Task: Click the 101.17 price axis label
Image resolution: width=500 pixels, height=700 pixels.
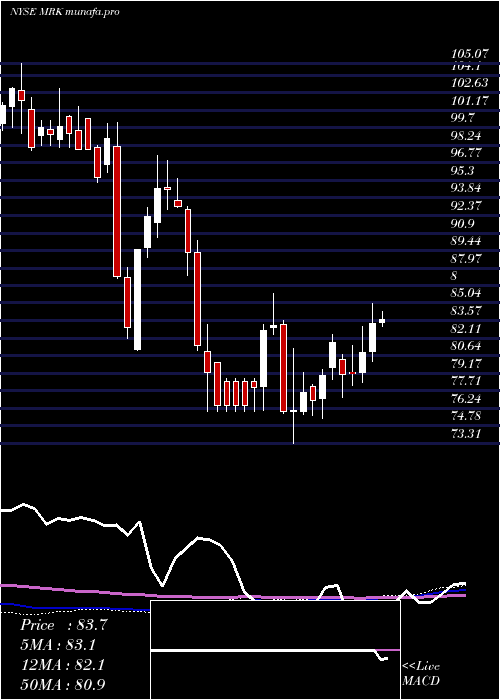Action: coord(470,100)
